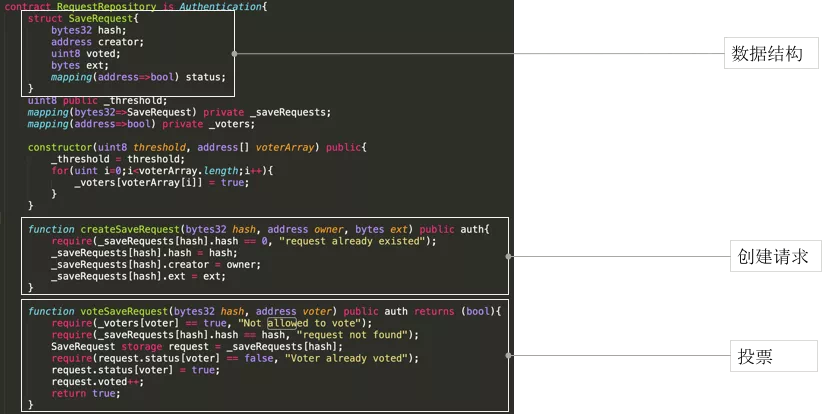
Task: Click '_voters[voterArray[i]] = true;' line
Action: (x=161, y=182)
